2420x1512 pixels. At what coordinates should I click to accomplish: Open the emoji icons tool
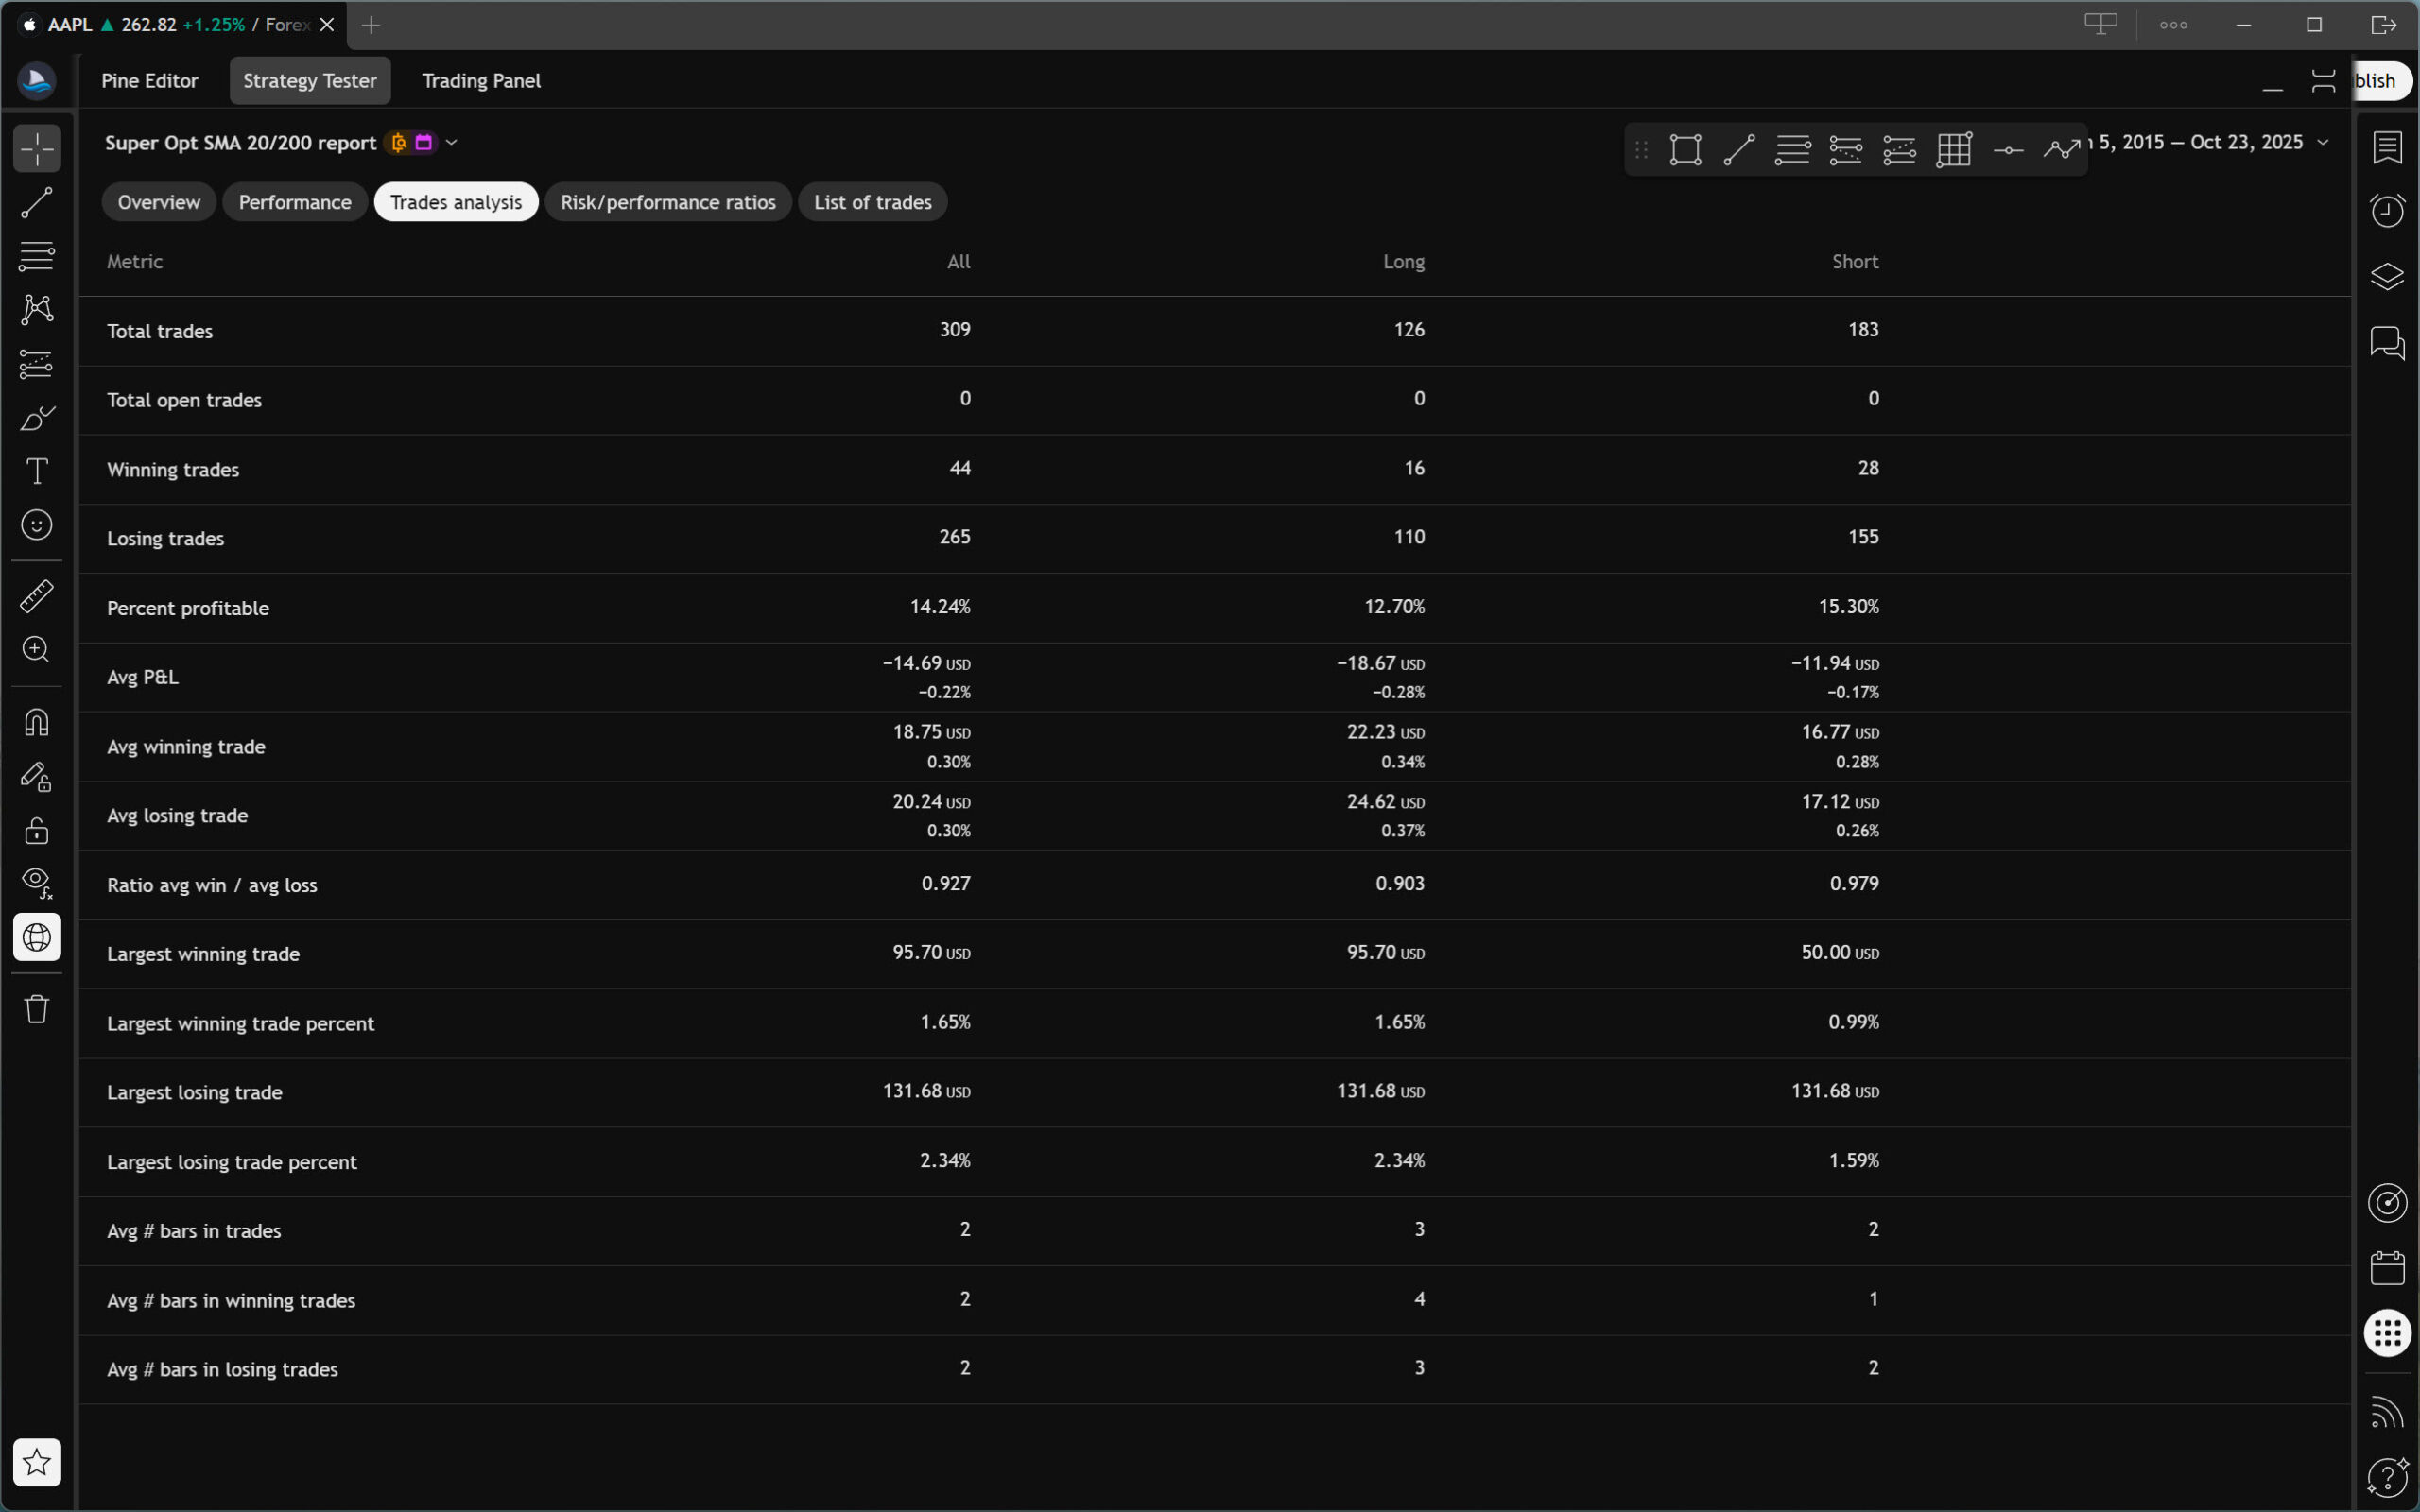point(37,525)
